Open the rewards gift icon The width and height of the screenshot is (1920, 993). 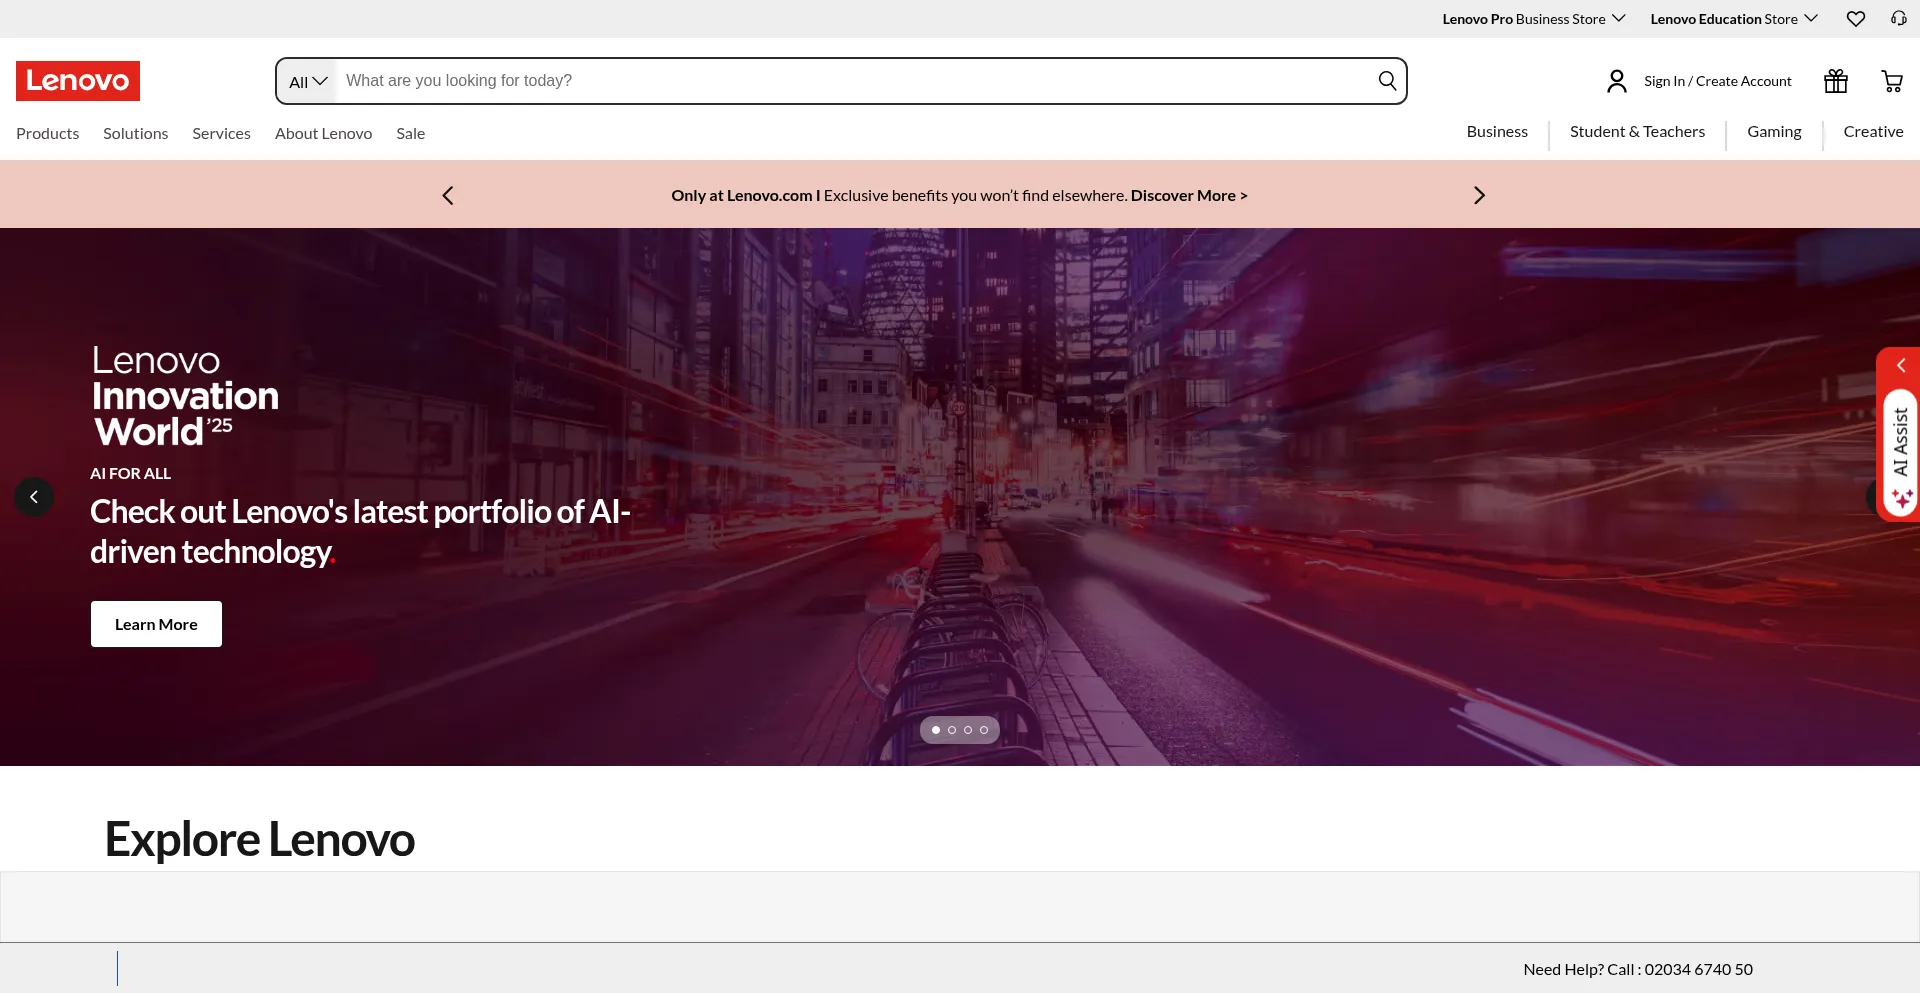click(x=1836, y=81)
